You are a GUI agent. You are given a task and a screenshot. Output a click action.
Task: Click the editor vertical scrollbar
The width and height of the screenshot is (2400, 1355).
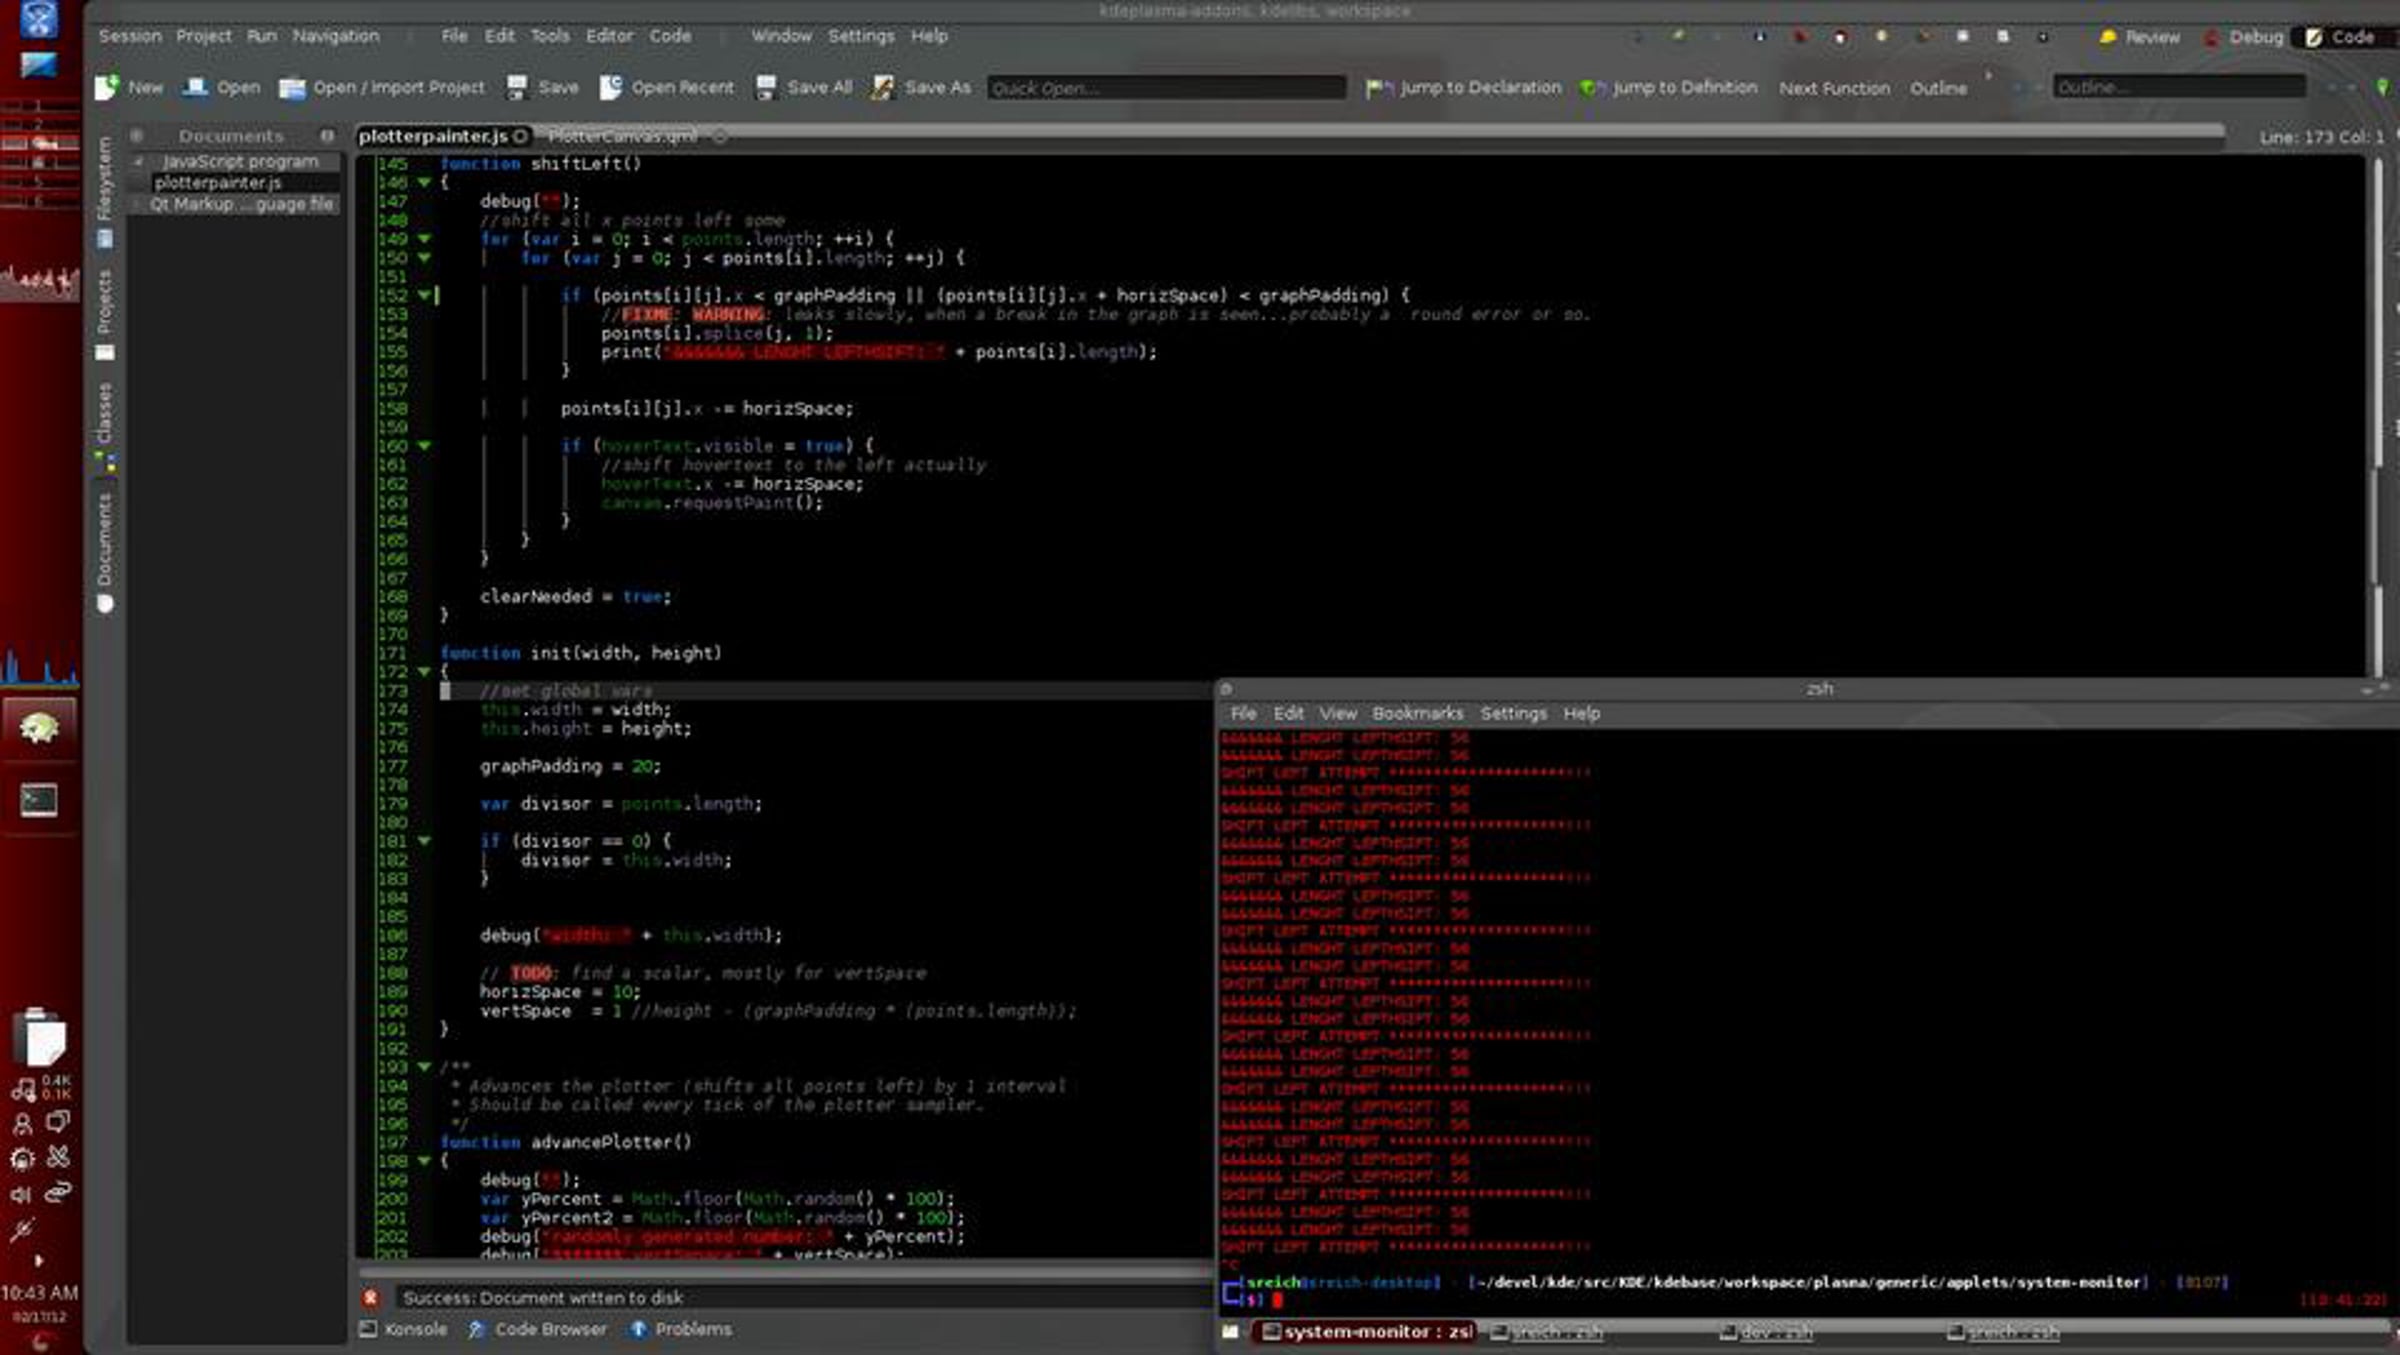pyautogui.click(x=2378, y=400)
